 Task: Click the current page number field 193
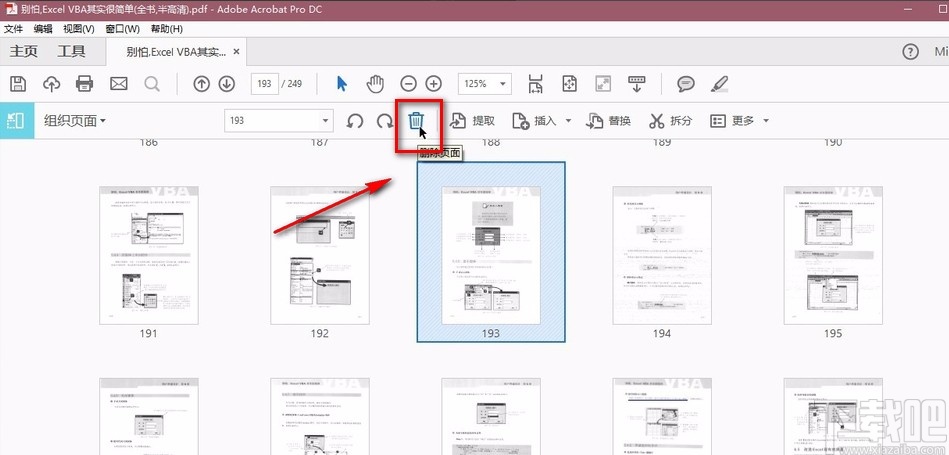[x=264, y=84]
